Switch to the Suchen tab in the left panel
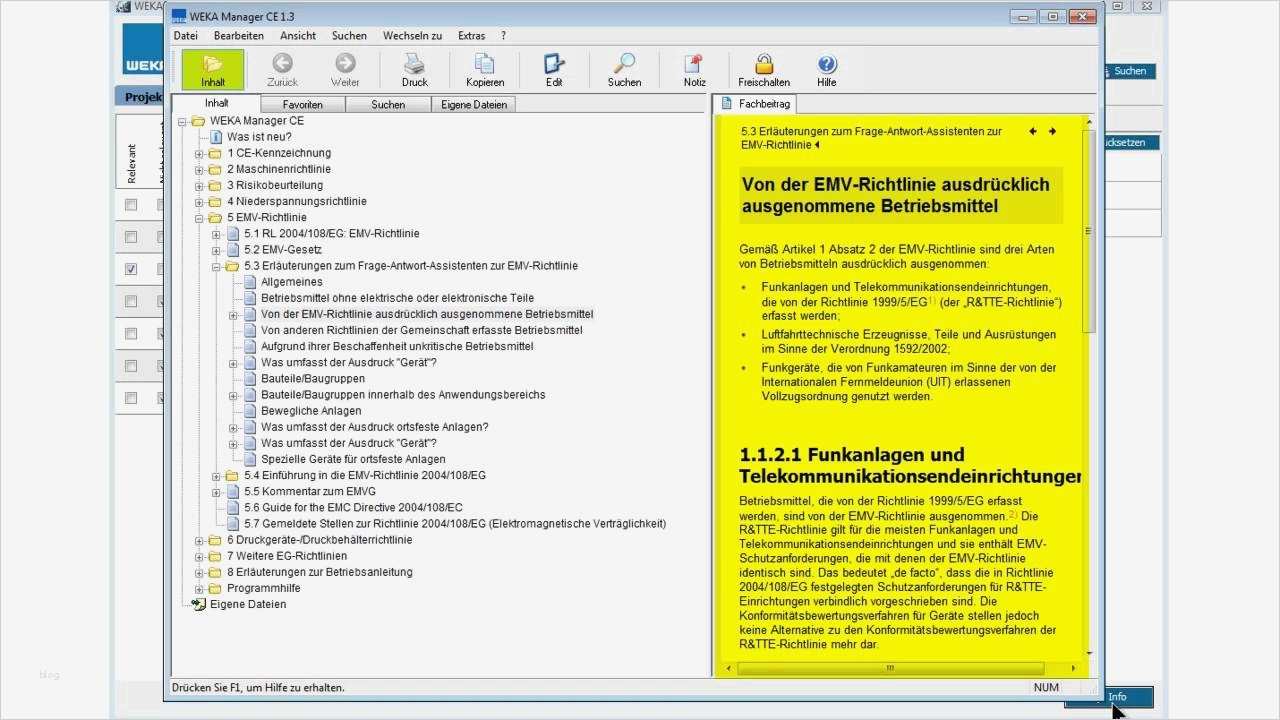 click(x=388, y=104)
